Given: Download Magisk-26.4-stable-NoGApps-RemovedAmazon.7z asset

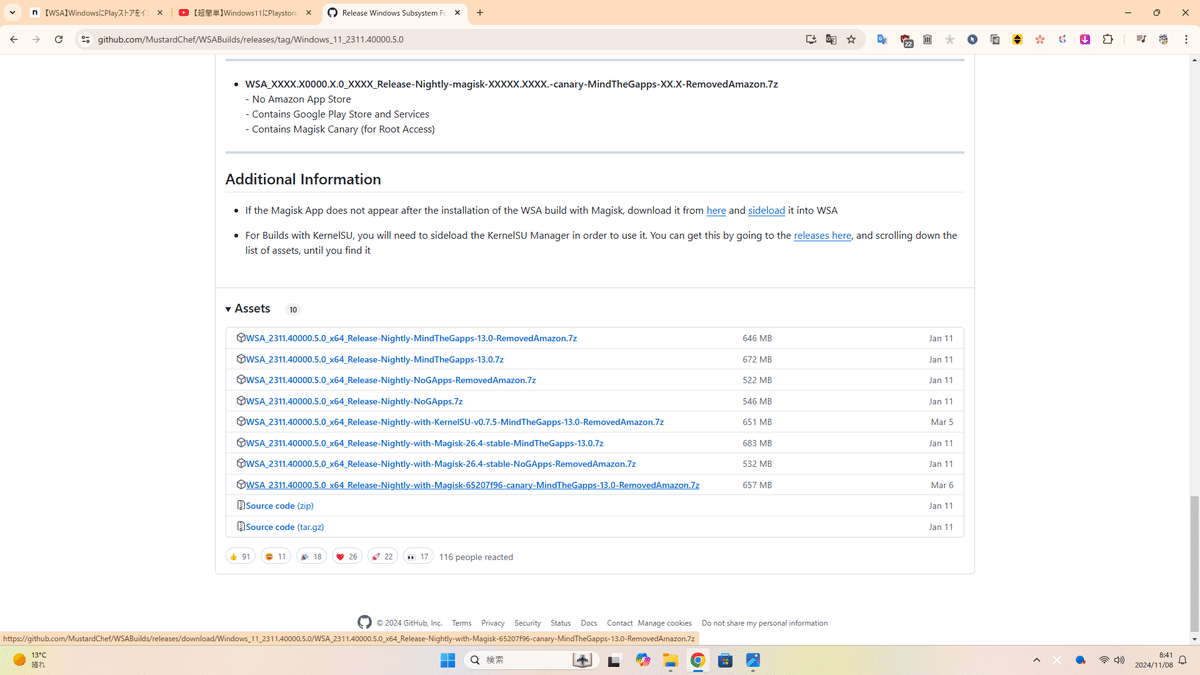Looking at the screenshot, I should tap(441, 464).
